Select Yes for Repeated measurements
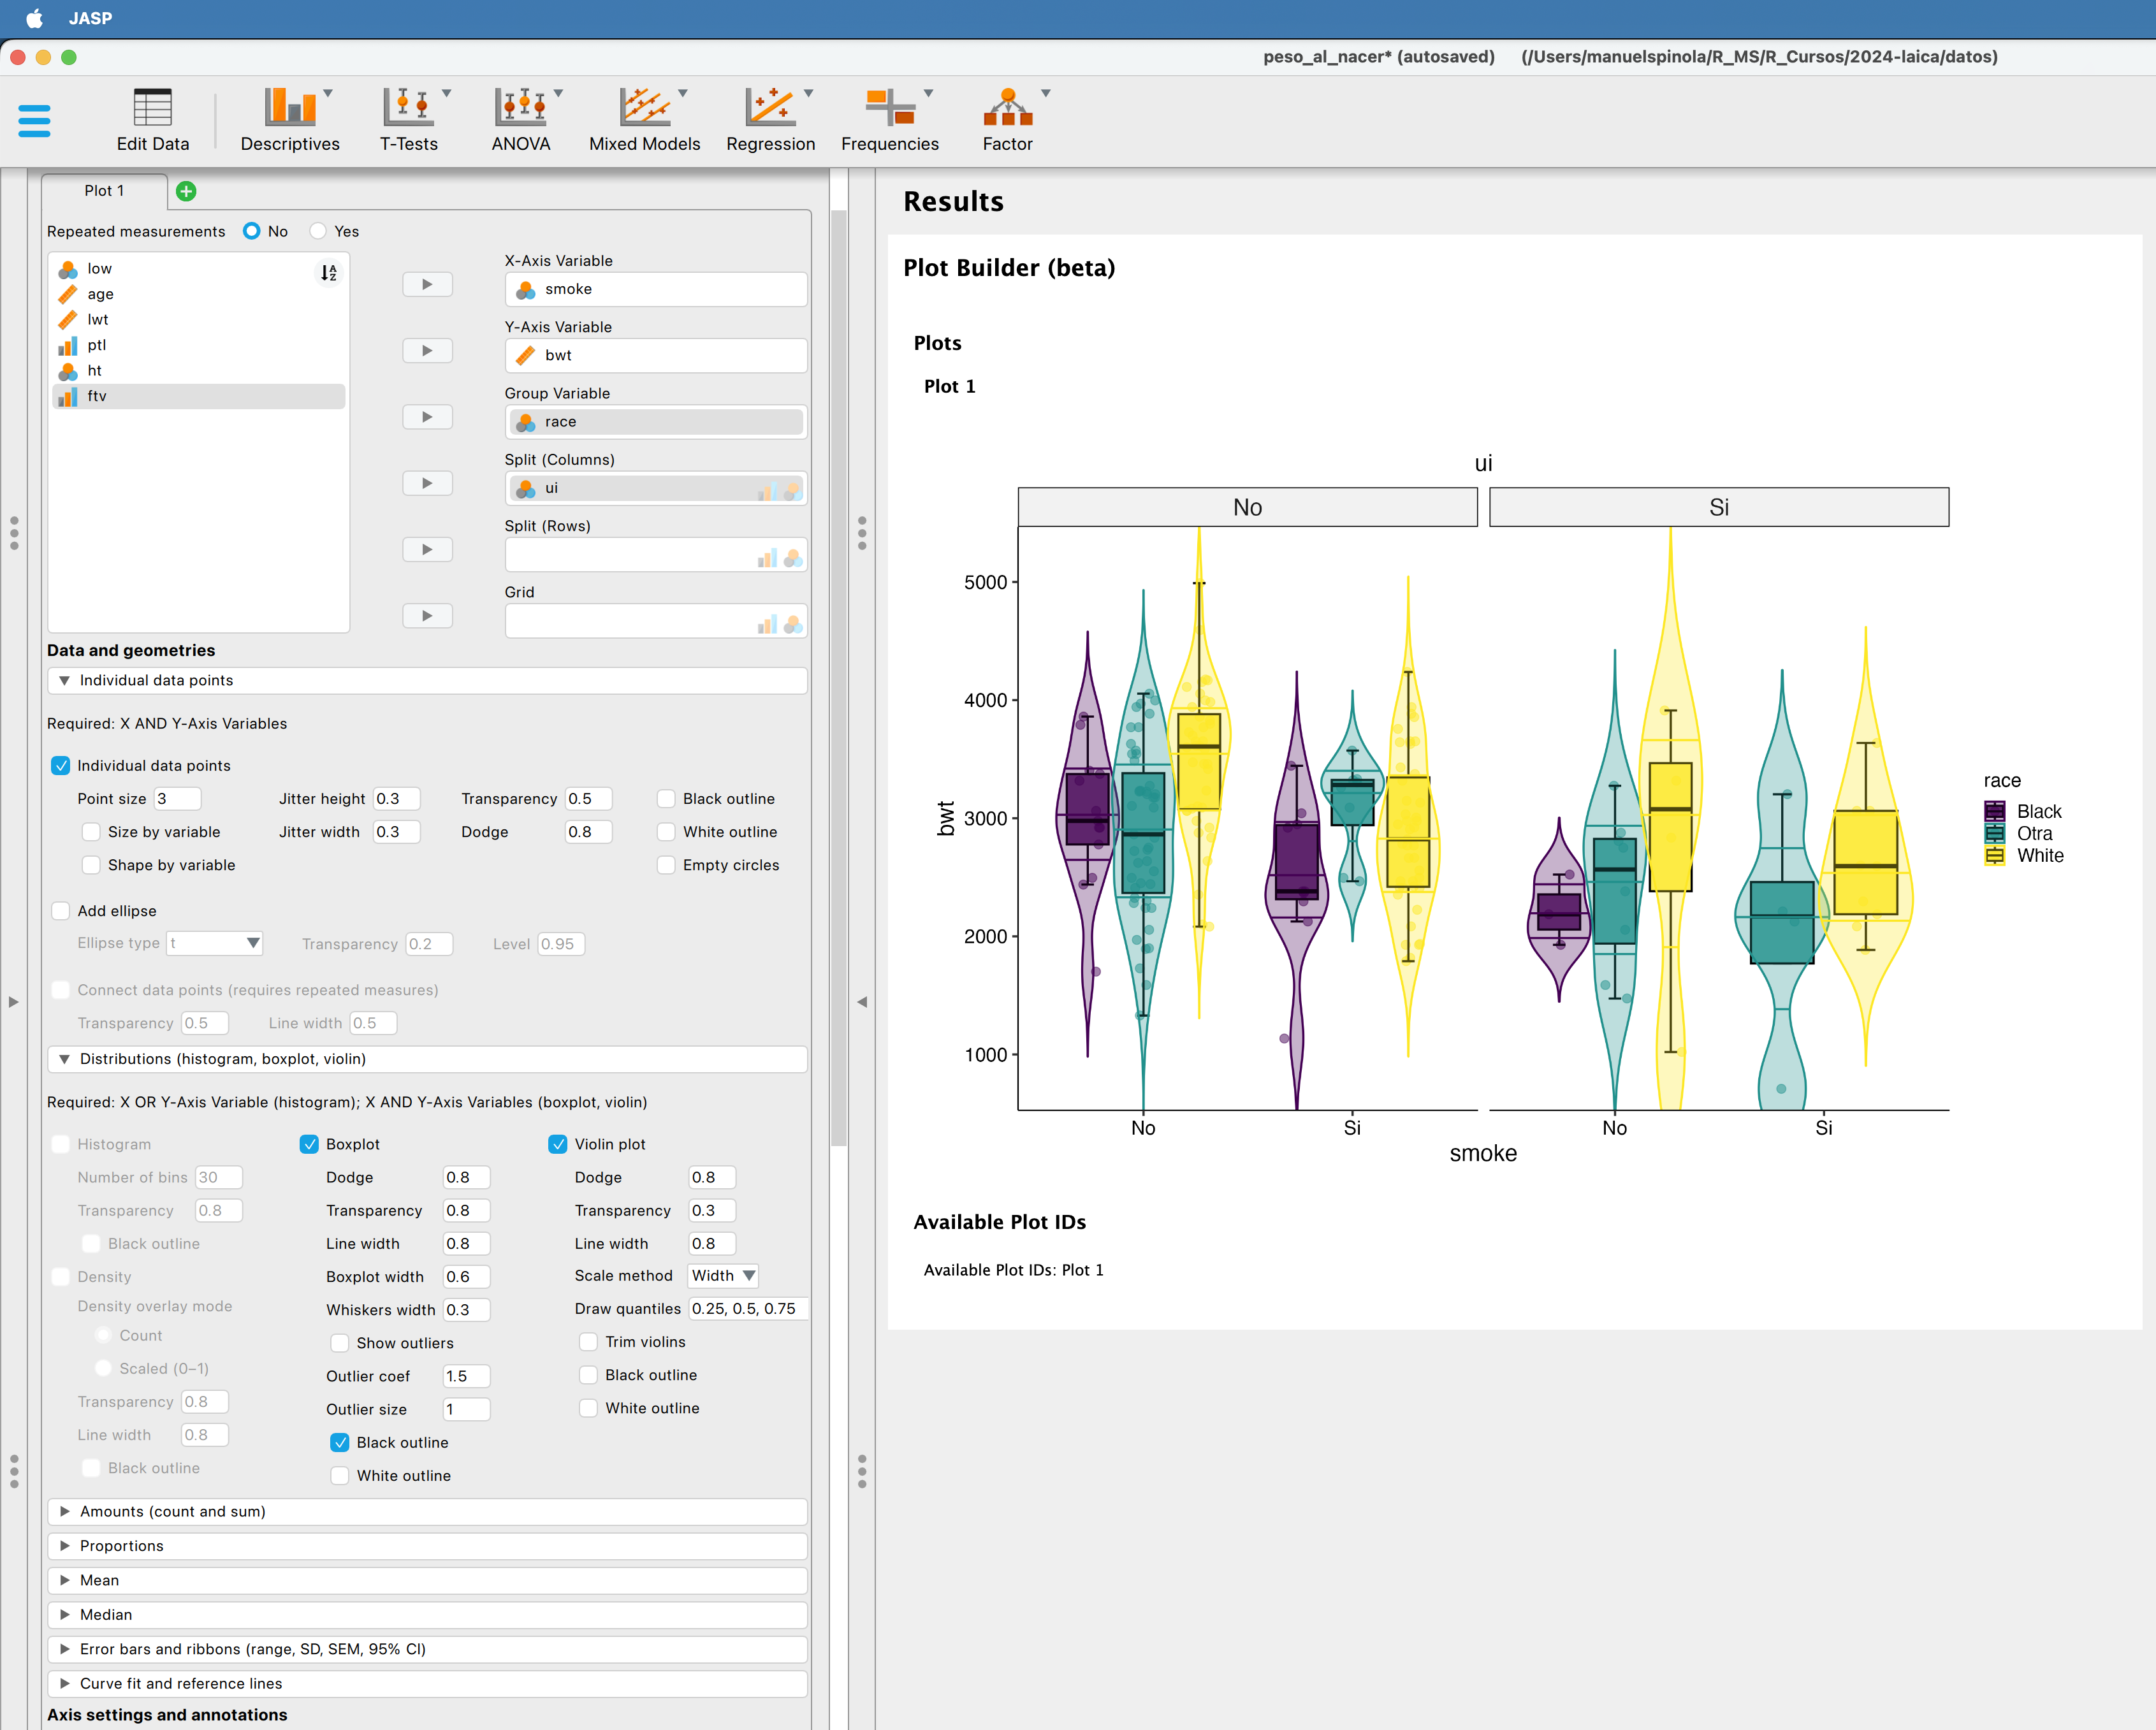Viewport: 2156px width, 1730px height. (319, 231)
